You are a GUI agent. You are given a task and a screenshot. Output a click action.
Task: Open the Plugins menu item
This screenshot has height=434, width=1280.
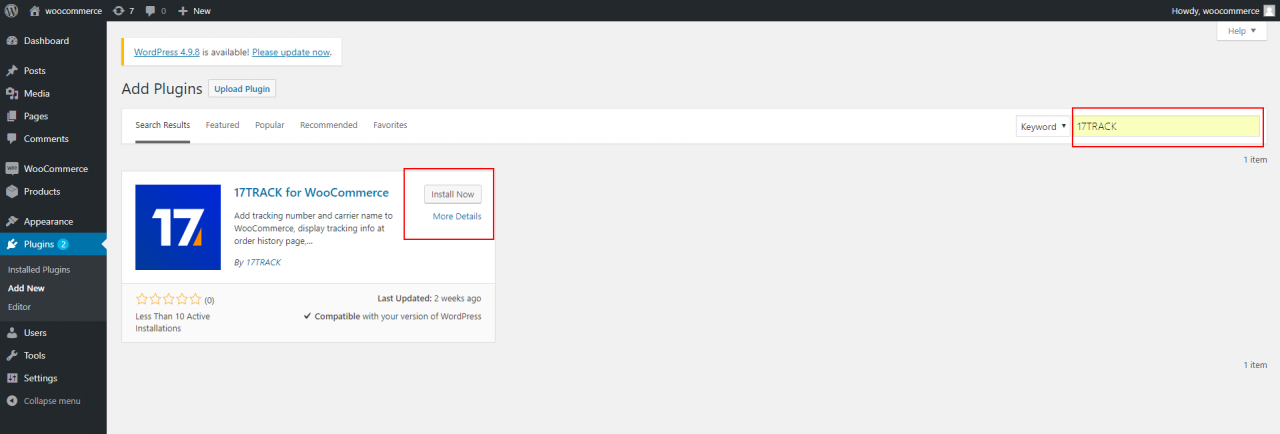click(x=53, y=244)
